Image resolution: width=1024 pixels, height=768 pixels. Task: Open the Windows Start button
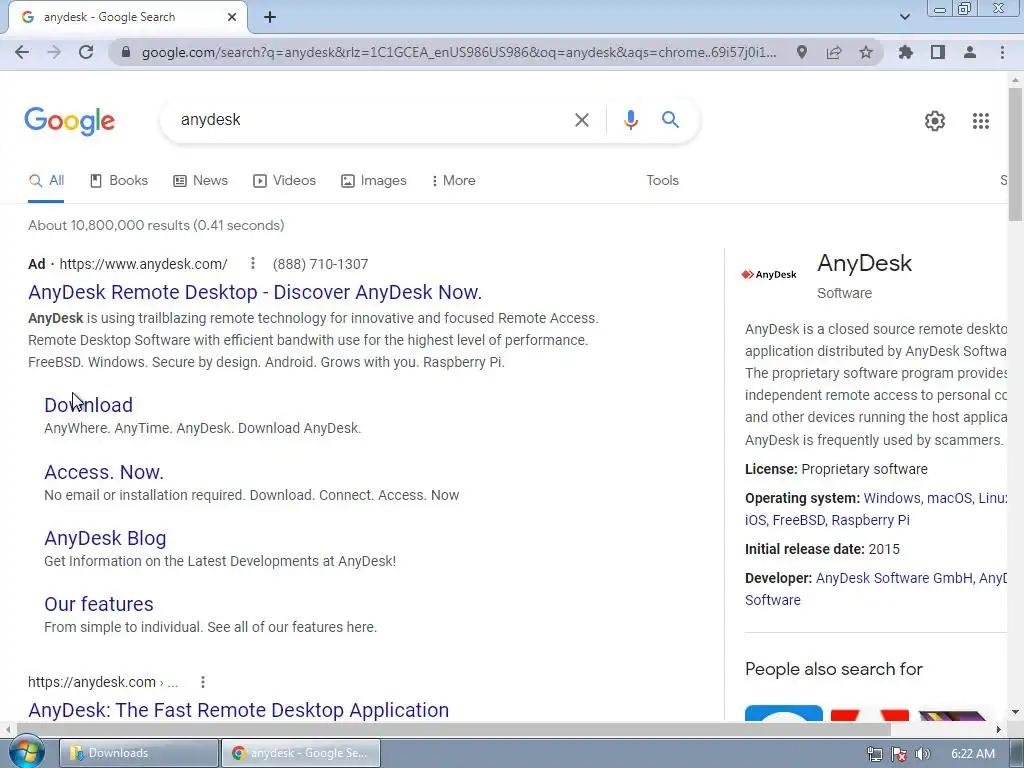pos(26,752)
